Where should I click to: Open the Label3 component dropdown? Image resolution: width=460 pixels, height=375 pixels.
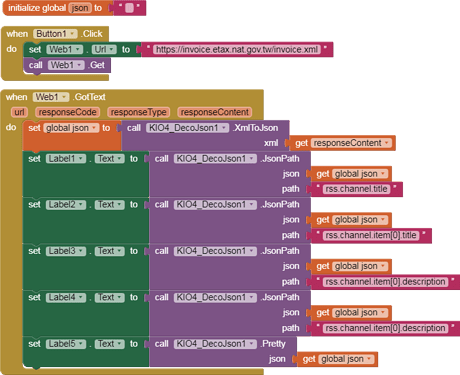(x=66, y=251)
